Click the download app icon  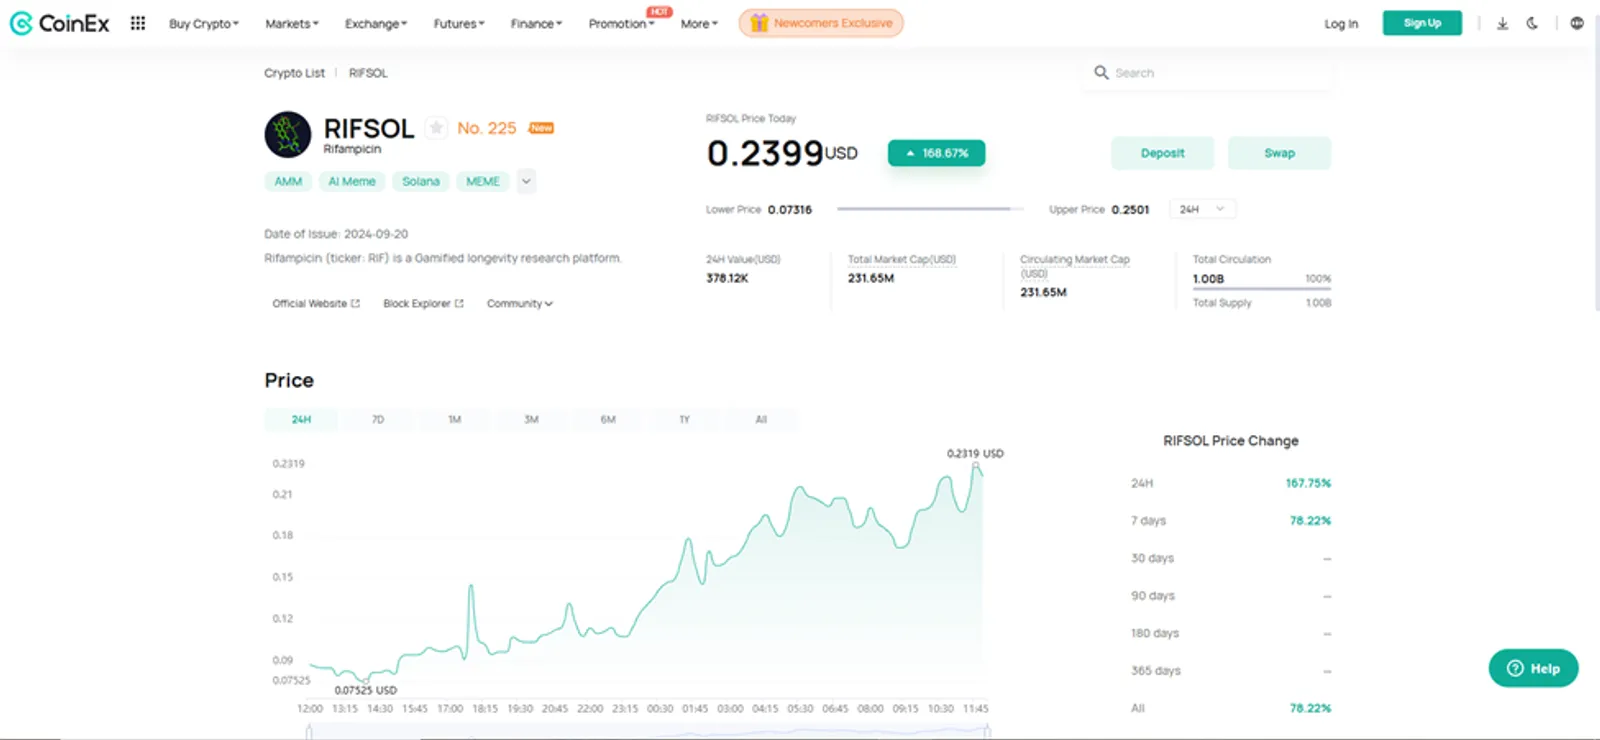pos(1502,23)
